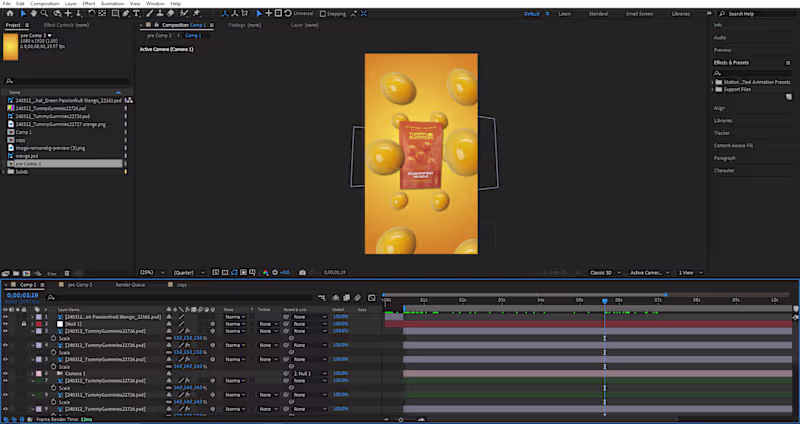Open the Animation menu
This screenshot has height=424, width=800.
(x=112, y=4)
